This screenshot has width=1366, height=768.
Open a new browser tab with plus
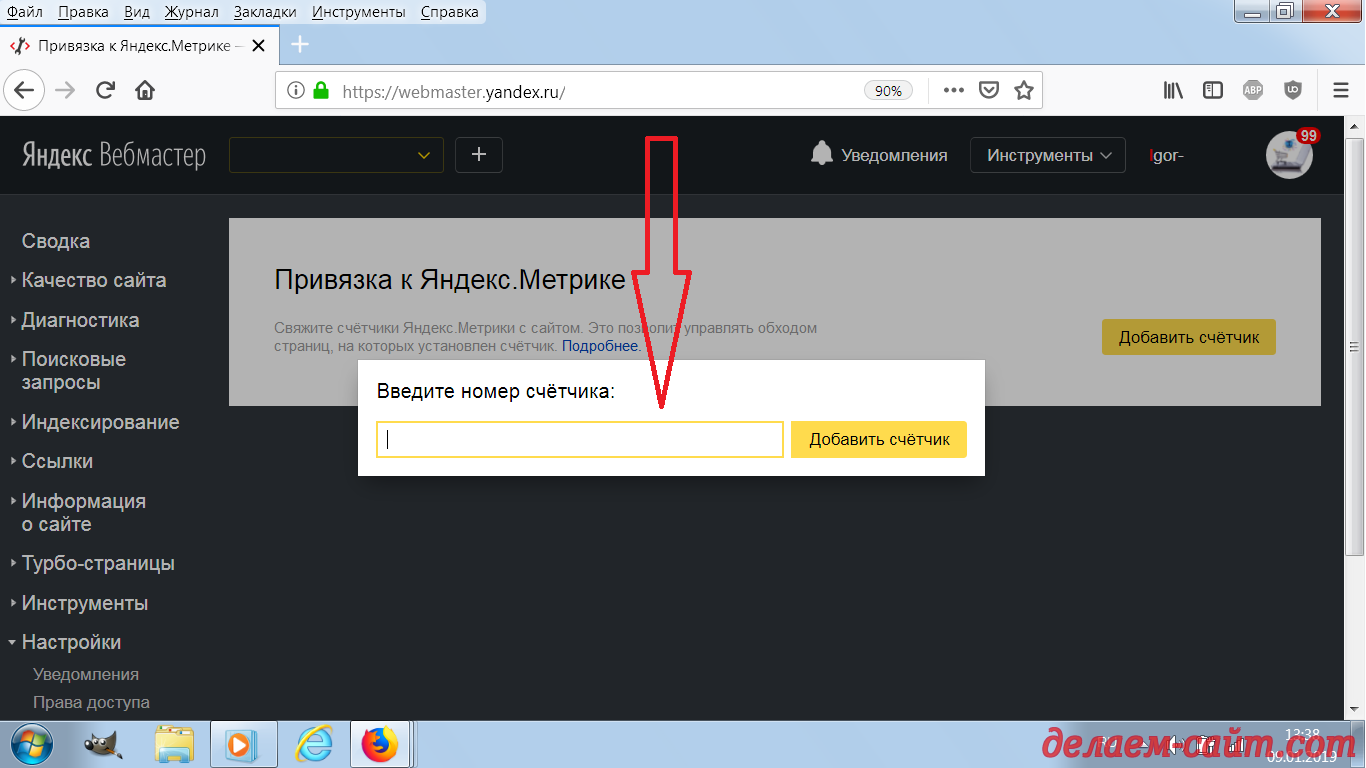[x=299, y=45]
